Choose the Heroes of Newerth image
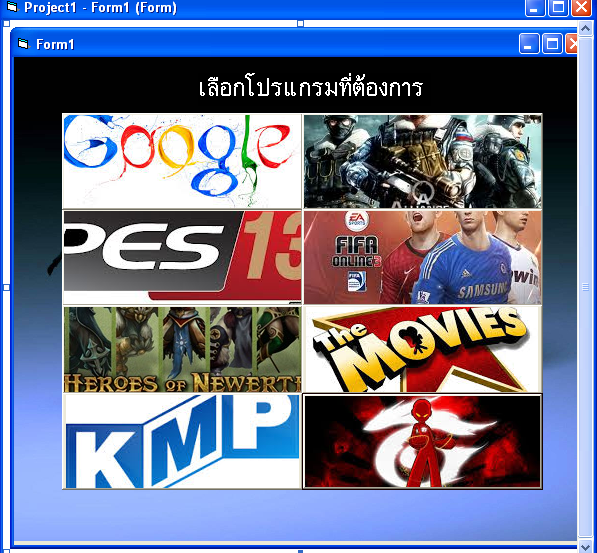Screen dimensions: 597x553 (x=182, y=349)
